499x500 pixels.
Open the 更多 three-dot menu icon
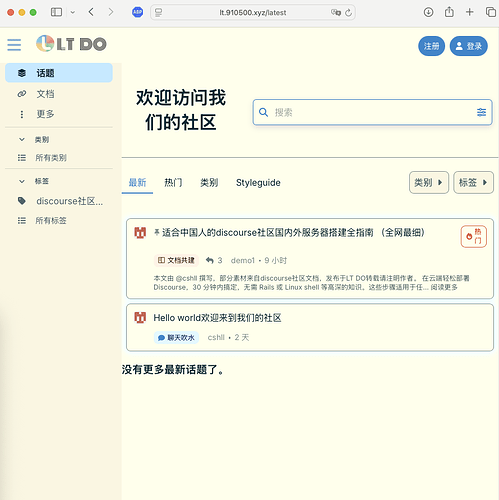pyautogui.click(x=22, y=114)
